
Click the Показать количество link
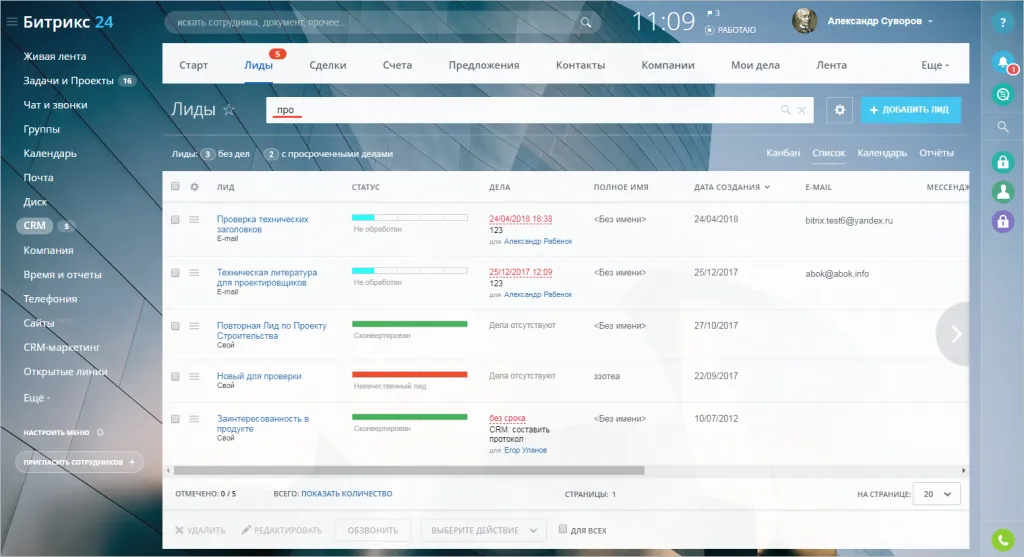[346, 493]
